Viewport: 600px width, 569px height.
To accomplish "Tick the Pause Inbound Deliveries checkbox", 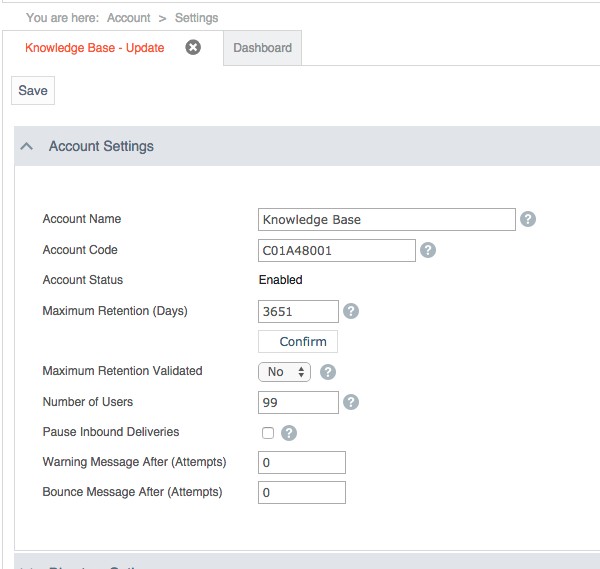I will tap(267, 433).
